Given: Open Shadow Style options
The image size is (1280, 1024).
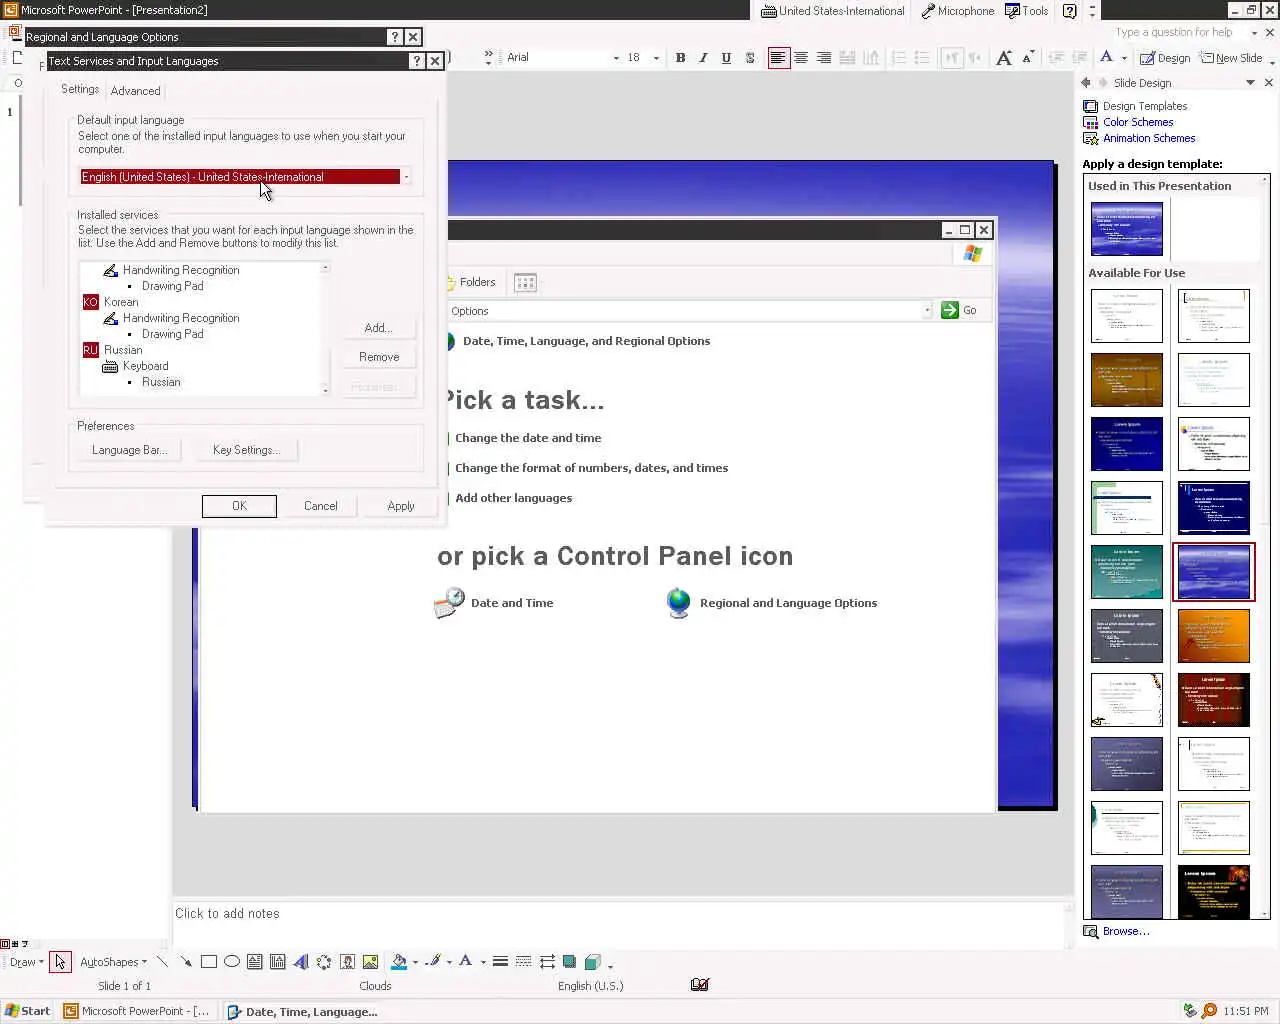Looking at the screenshot, I should pos(569,962).
